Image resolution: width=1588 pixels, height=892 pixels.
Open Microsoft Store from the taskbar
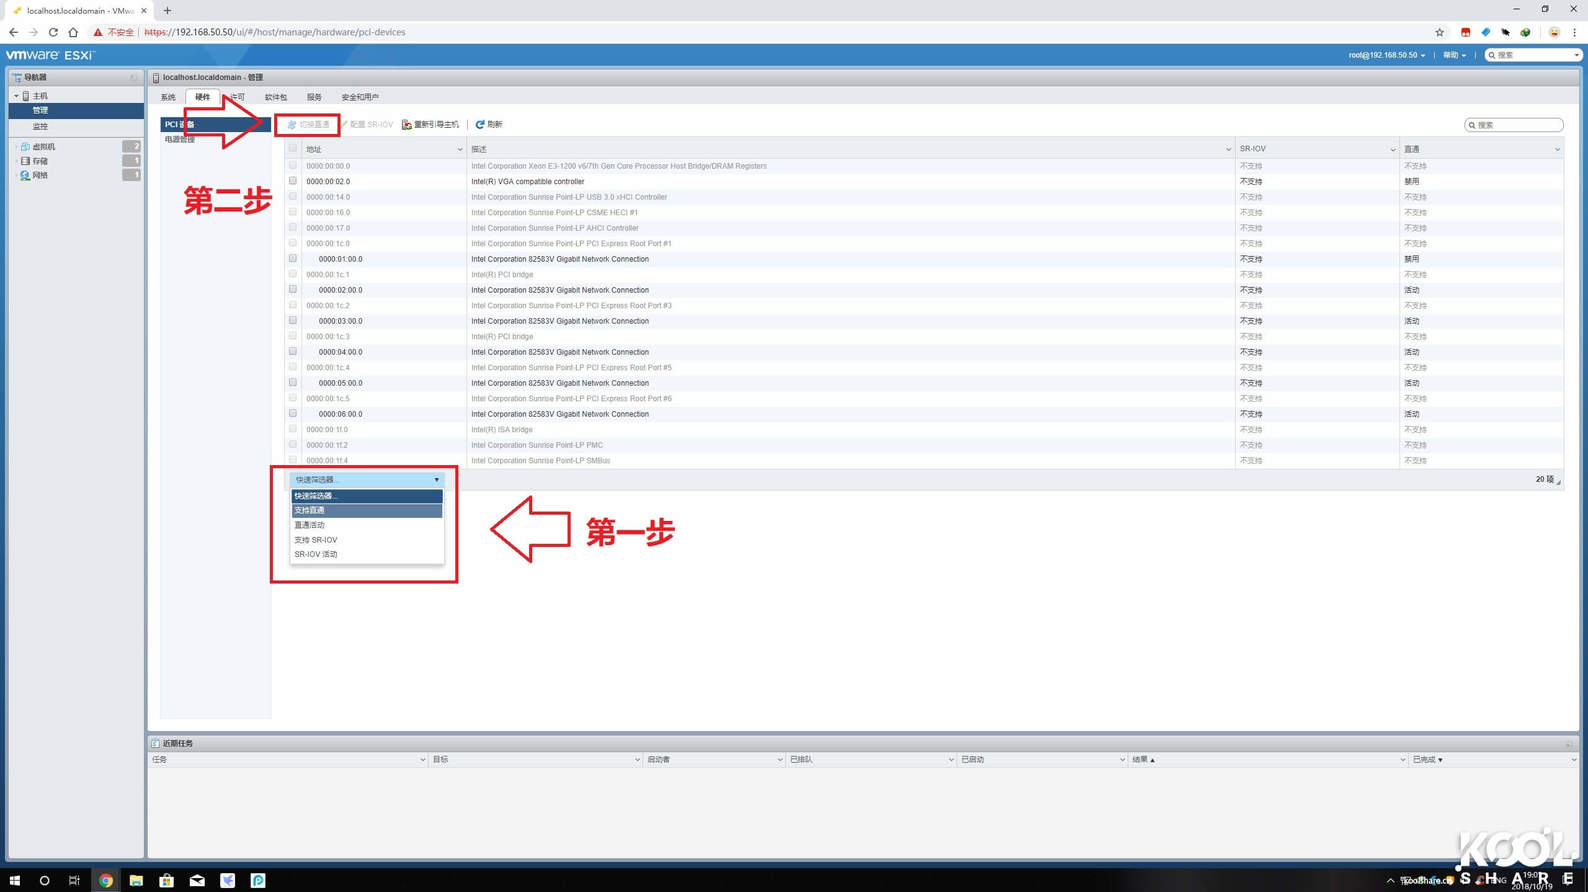[x=167, y=880]
